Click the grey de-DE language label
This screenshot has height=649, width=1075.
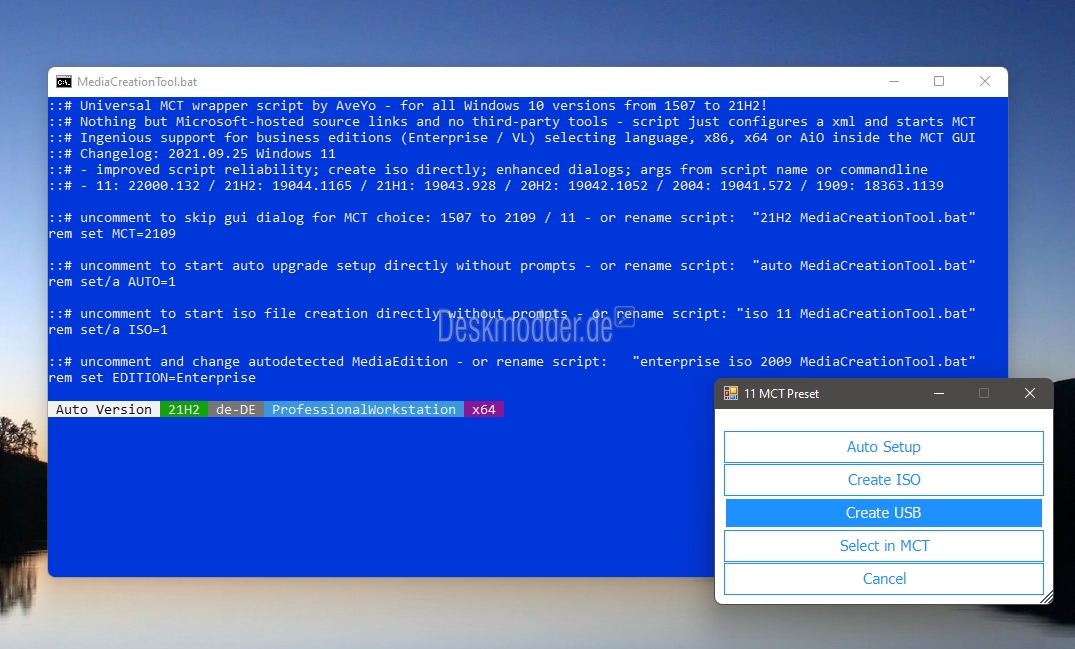click(236, 409)
